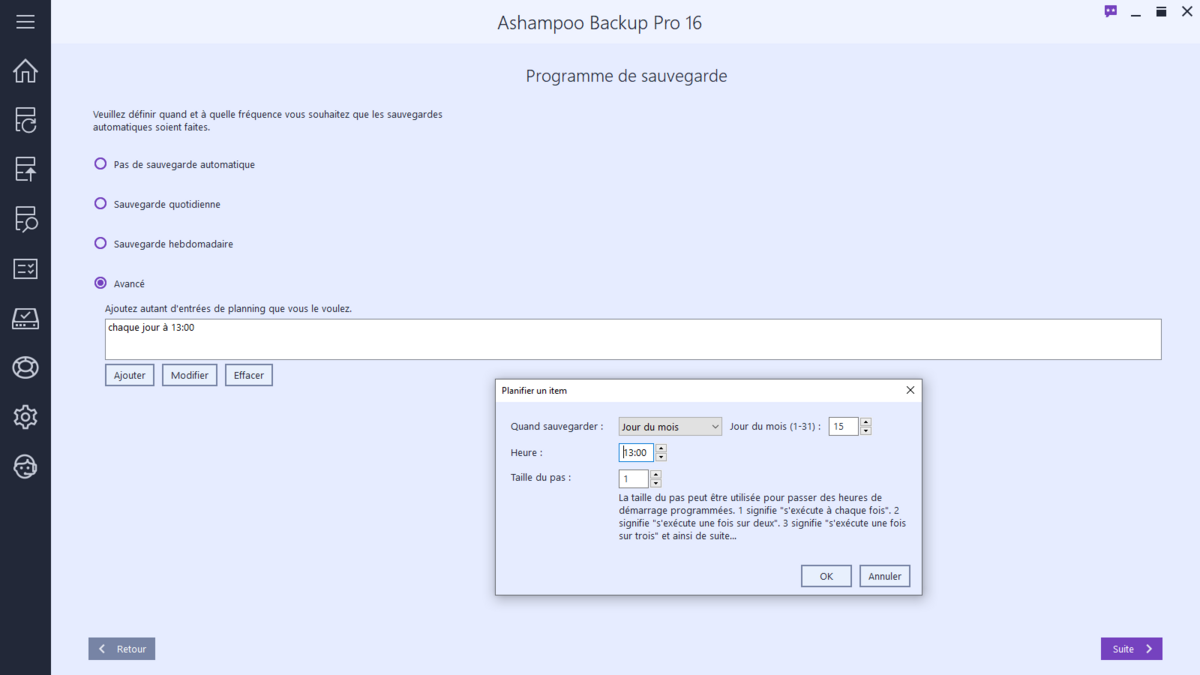Click the Jour du mois value field
This screenshot has width=1200, height=675.
pyautogui.click(x=843, y=427)
